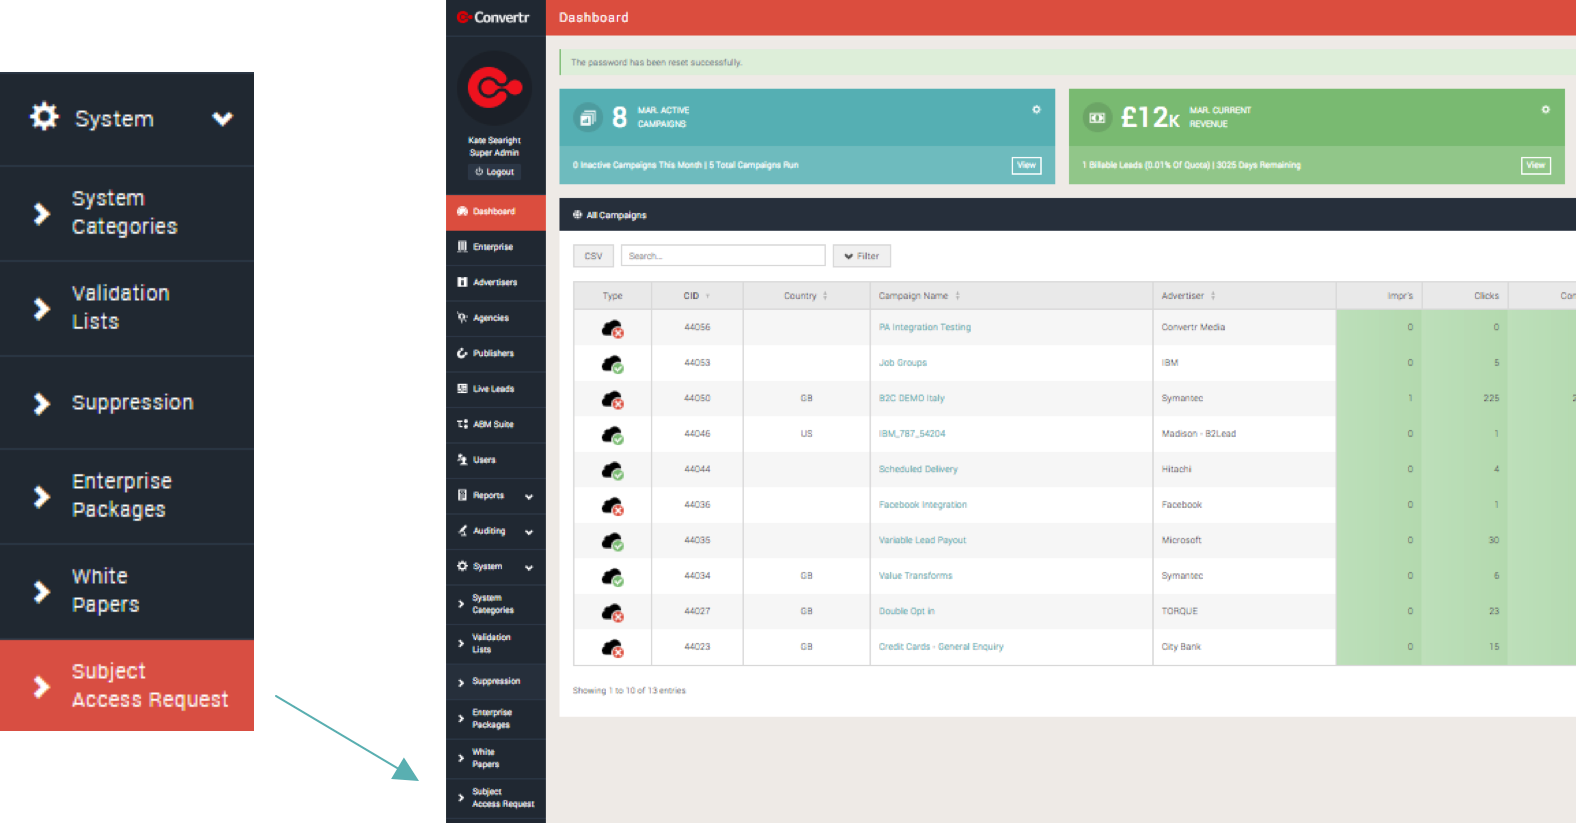Click the type icon for campaign 44050
Screen dimensions: 1576x823
612,398
